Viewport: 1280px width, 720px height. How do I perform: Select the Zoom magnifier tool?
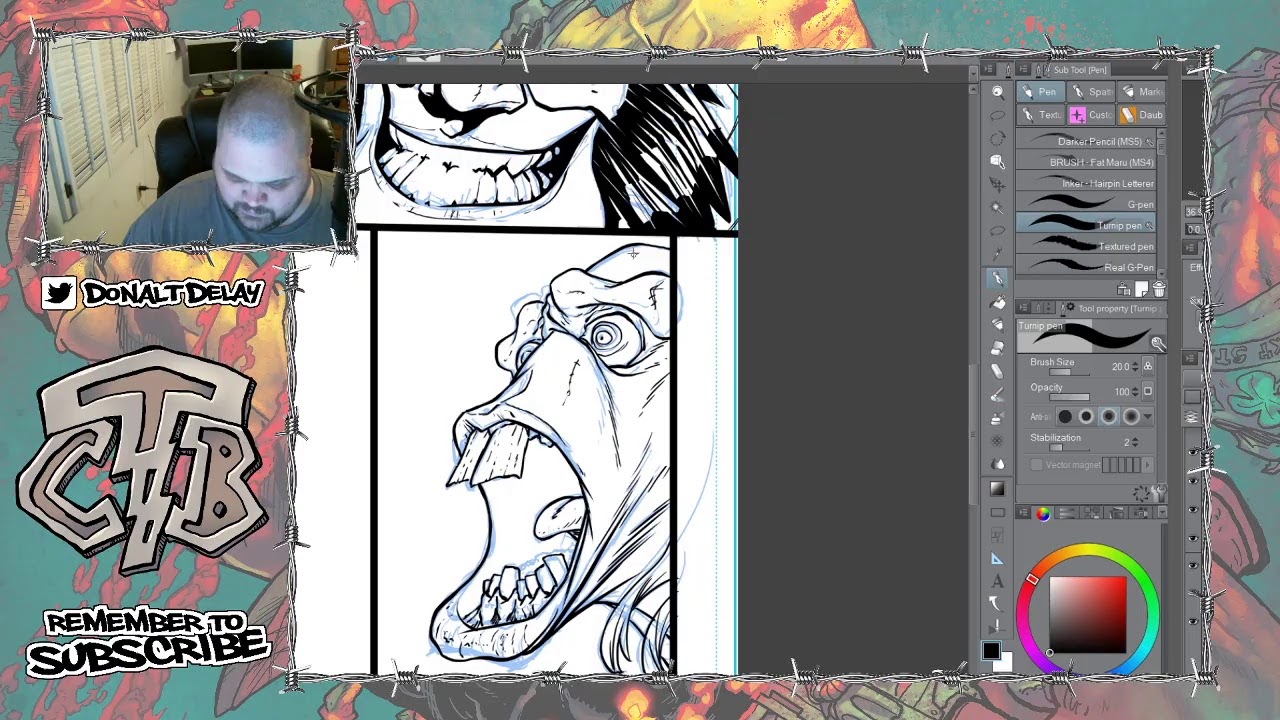pyautogui.click(x=997, y=92)
